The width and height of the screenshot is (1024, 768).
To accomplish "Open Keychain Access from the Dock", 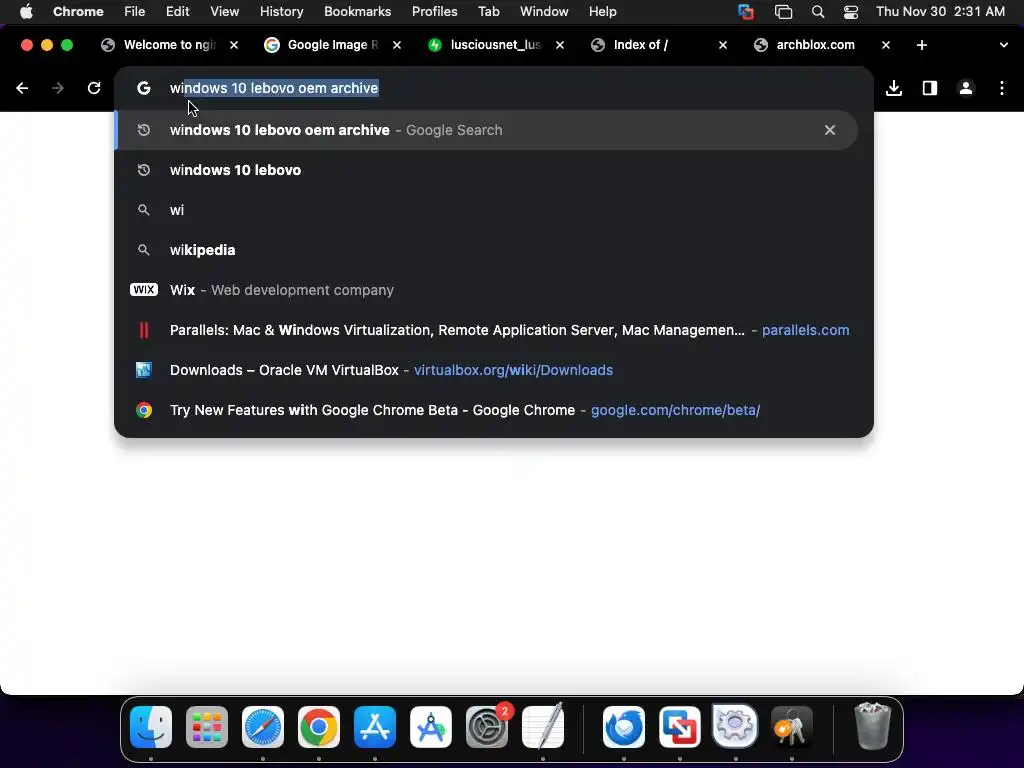I will coord(792,727).
